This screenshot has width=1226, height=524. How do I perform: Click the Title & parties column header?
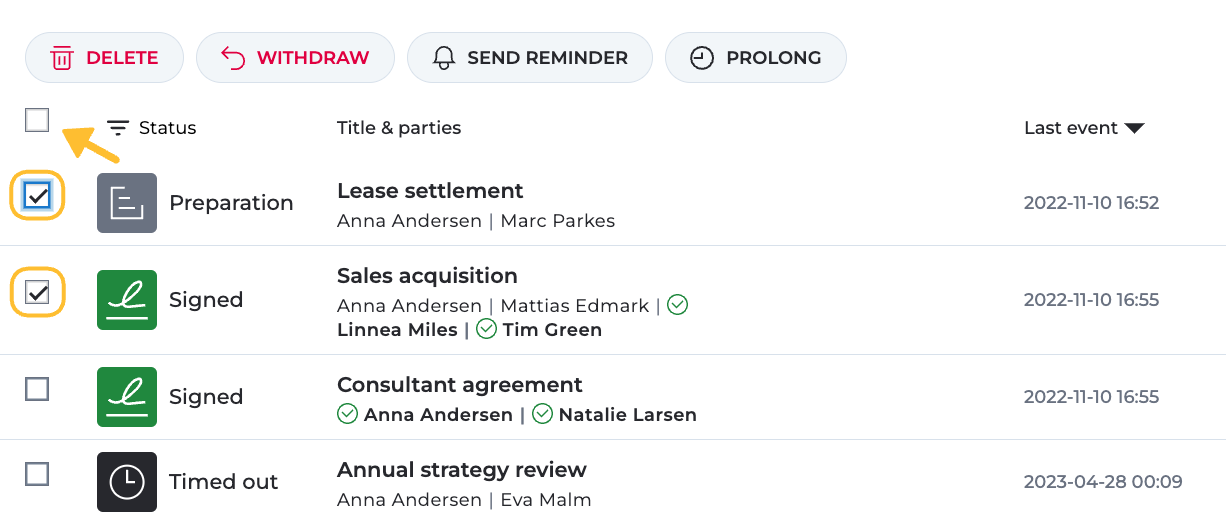399,128
